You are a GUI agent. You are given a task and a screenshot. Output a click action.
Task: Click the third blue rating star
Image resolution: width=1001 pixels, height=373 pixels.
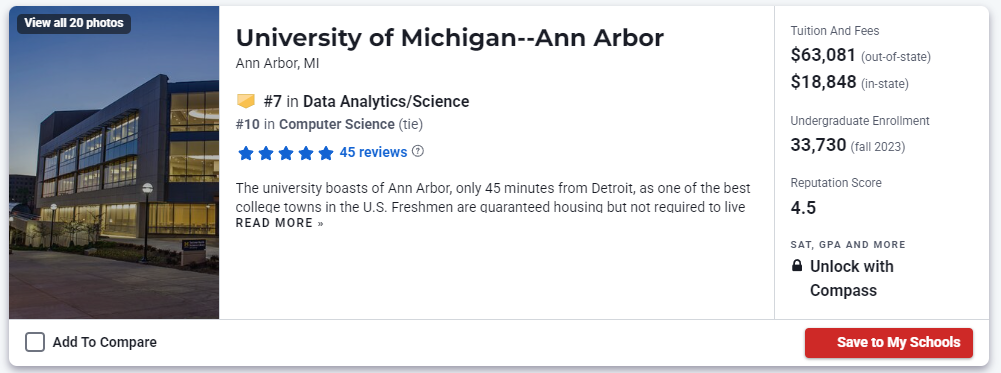tap(286, 153)
